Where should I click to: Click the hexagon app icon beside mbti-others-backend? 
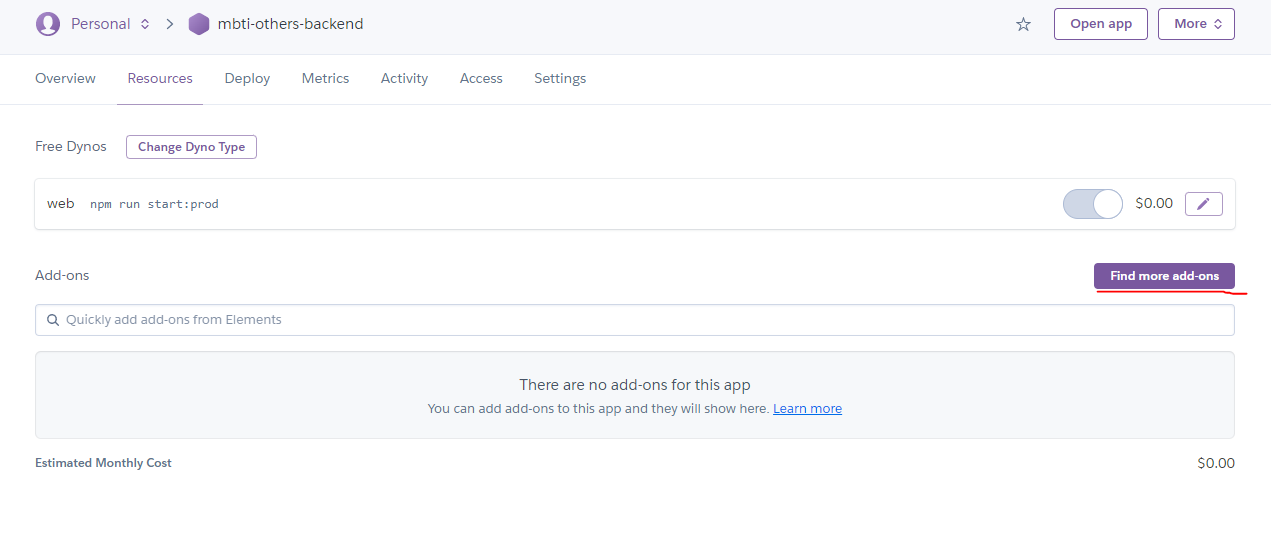199,24
